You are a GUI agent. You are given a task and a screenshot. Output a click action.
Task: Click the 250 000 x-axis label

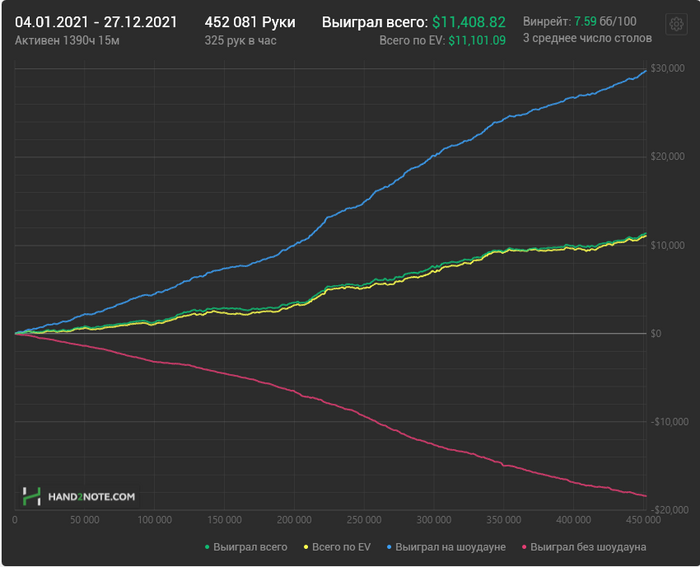point(364,520)
